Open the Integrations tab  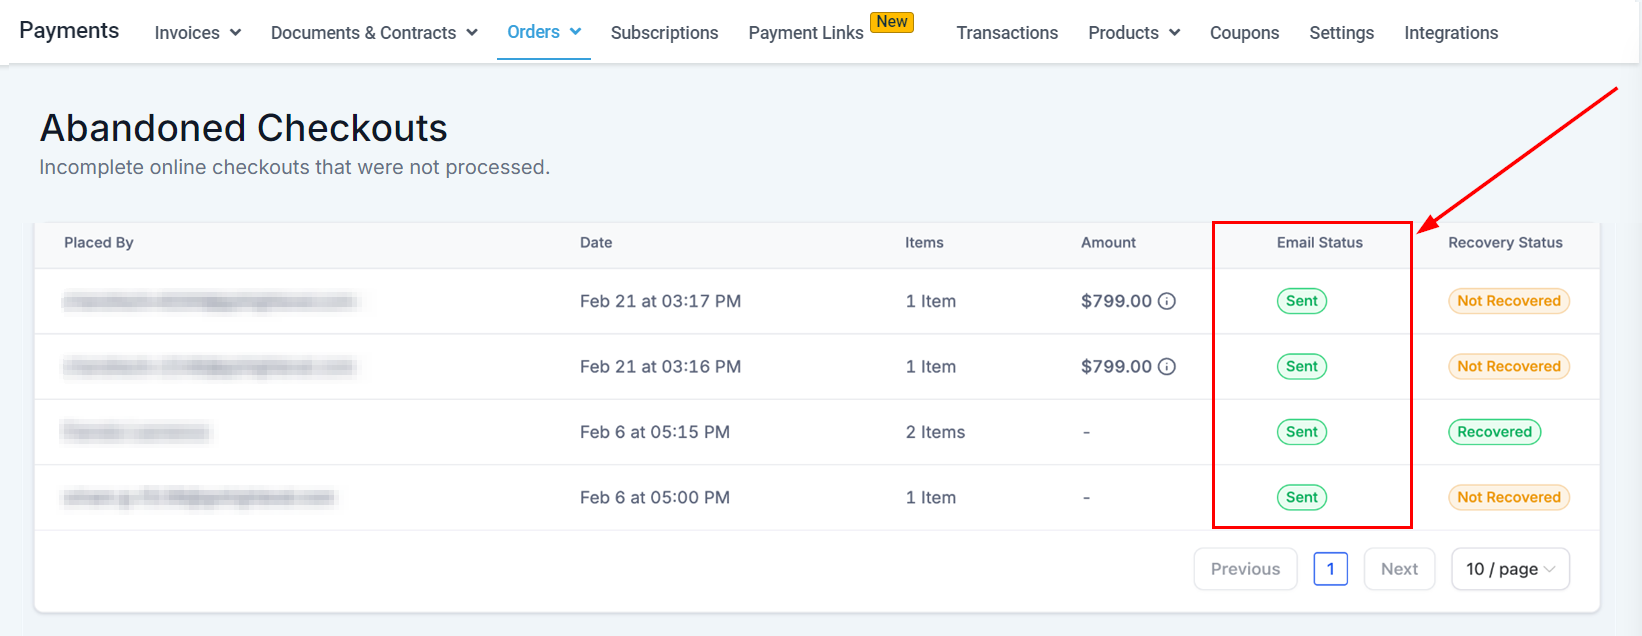(x=1450, y=33)
